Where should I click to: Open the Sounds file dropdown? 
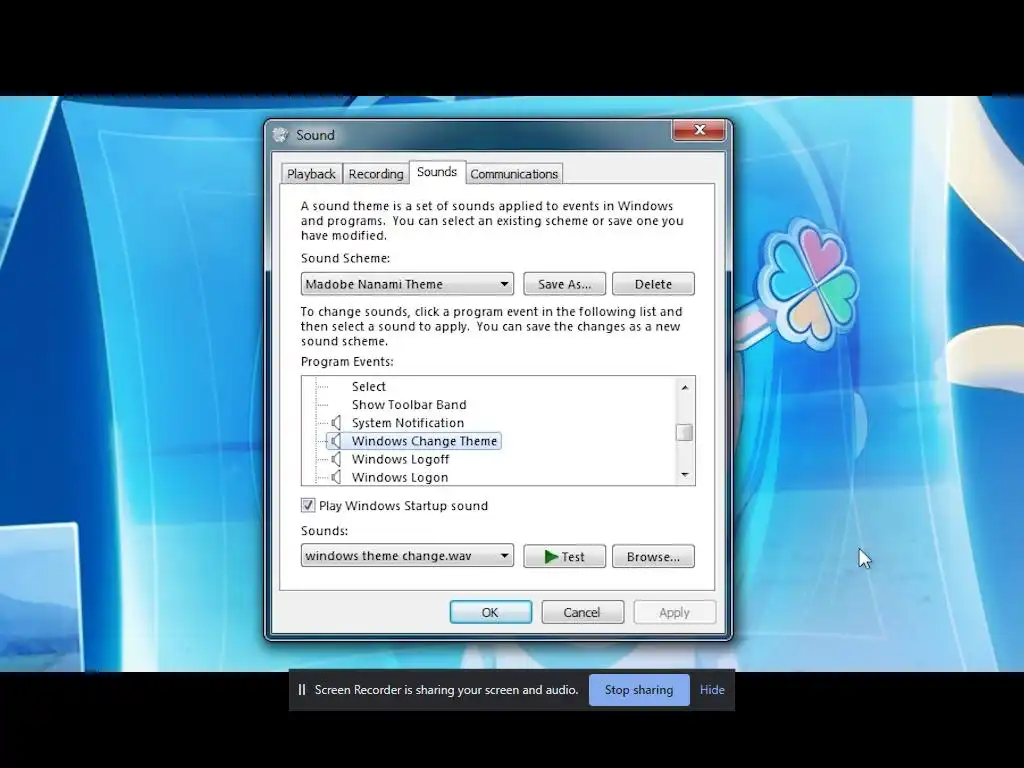tap(407, 556)
